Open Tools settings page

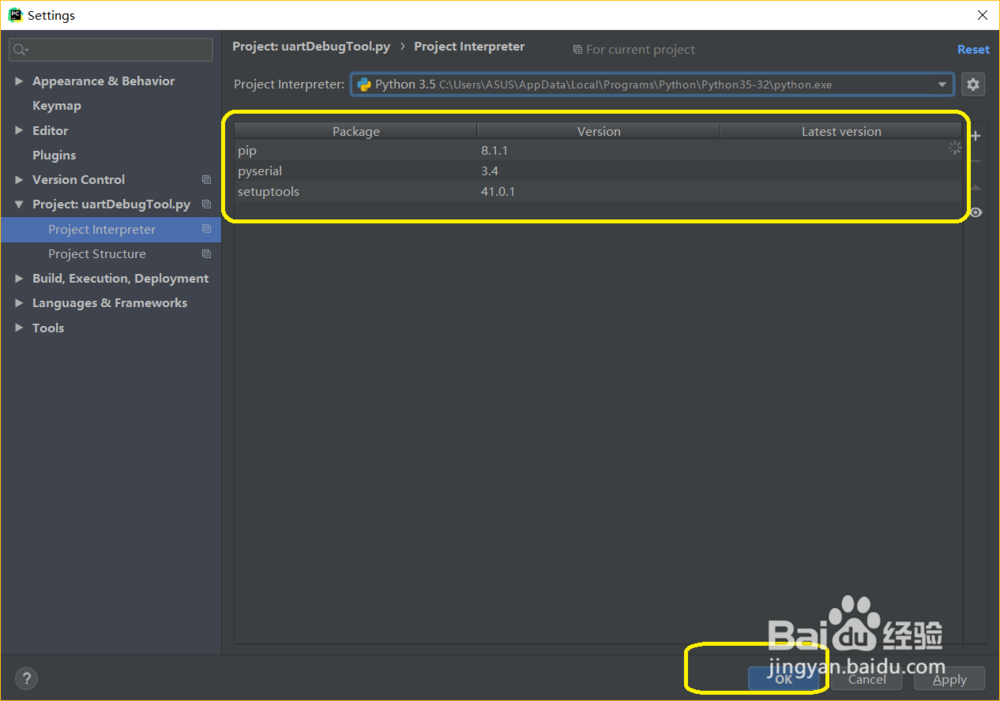point(48,328)
